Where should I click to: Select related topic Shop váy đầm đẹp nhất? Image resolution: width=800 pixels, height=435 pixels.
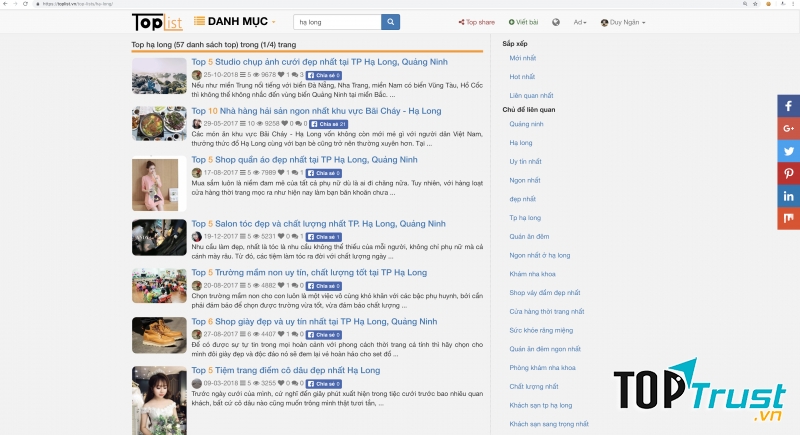coord(545,293)
